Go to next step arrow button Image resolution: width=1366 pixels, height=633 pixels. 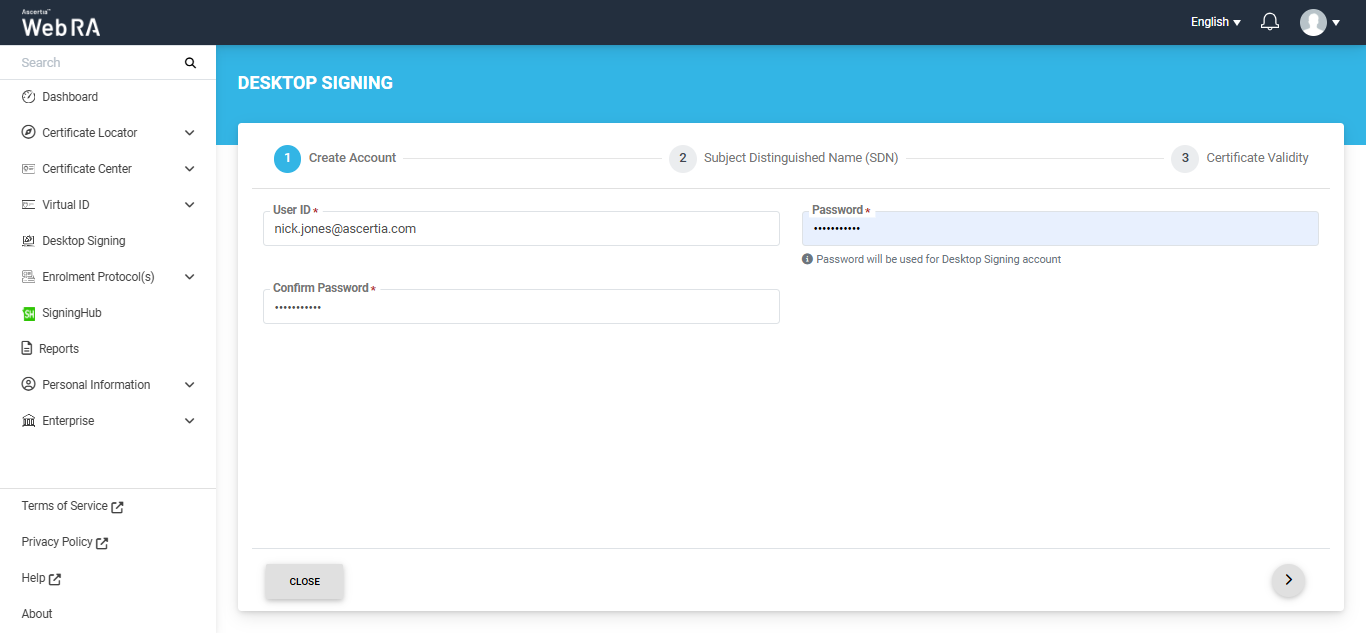tap(1288, 579)
